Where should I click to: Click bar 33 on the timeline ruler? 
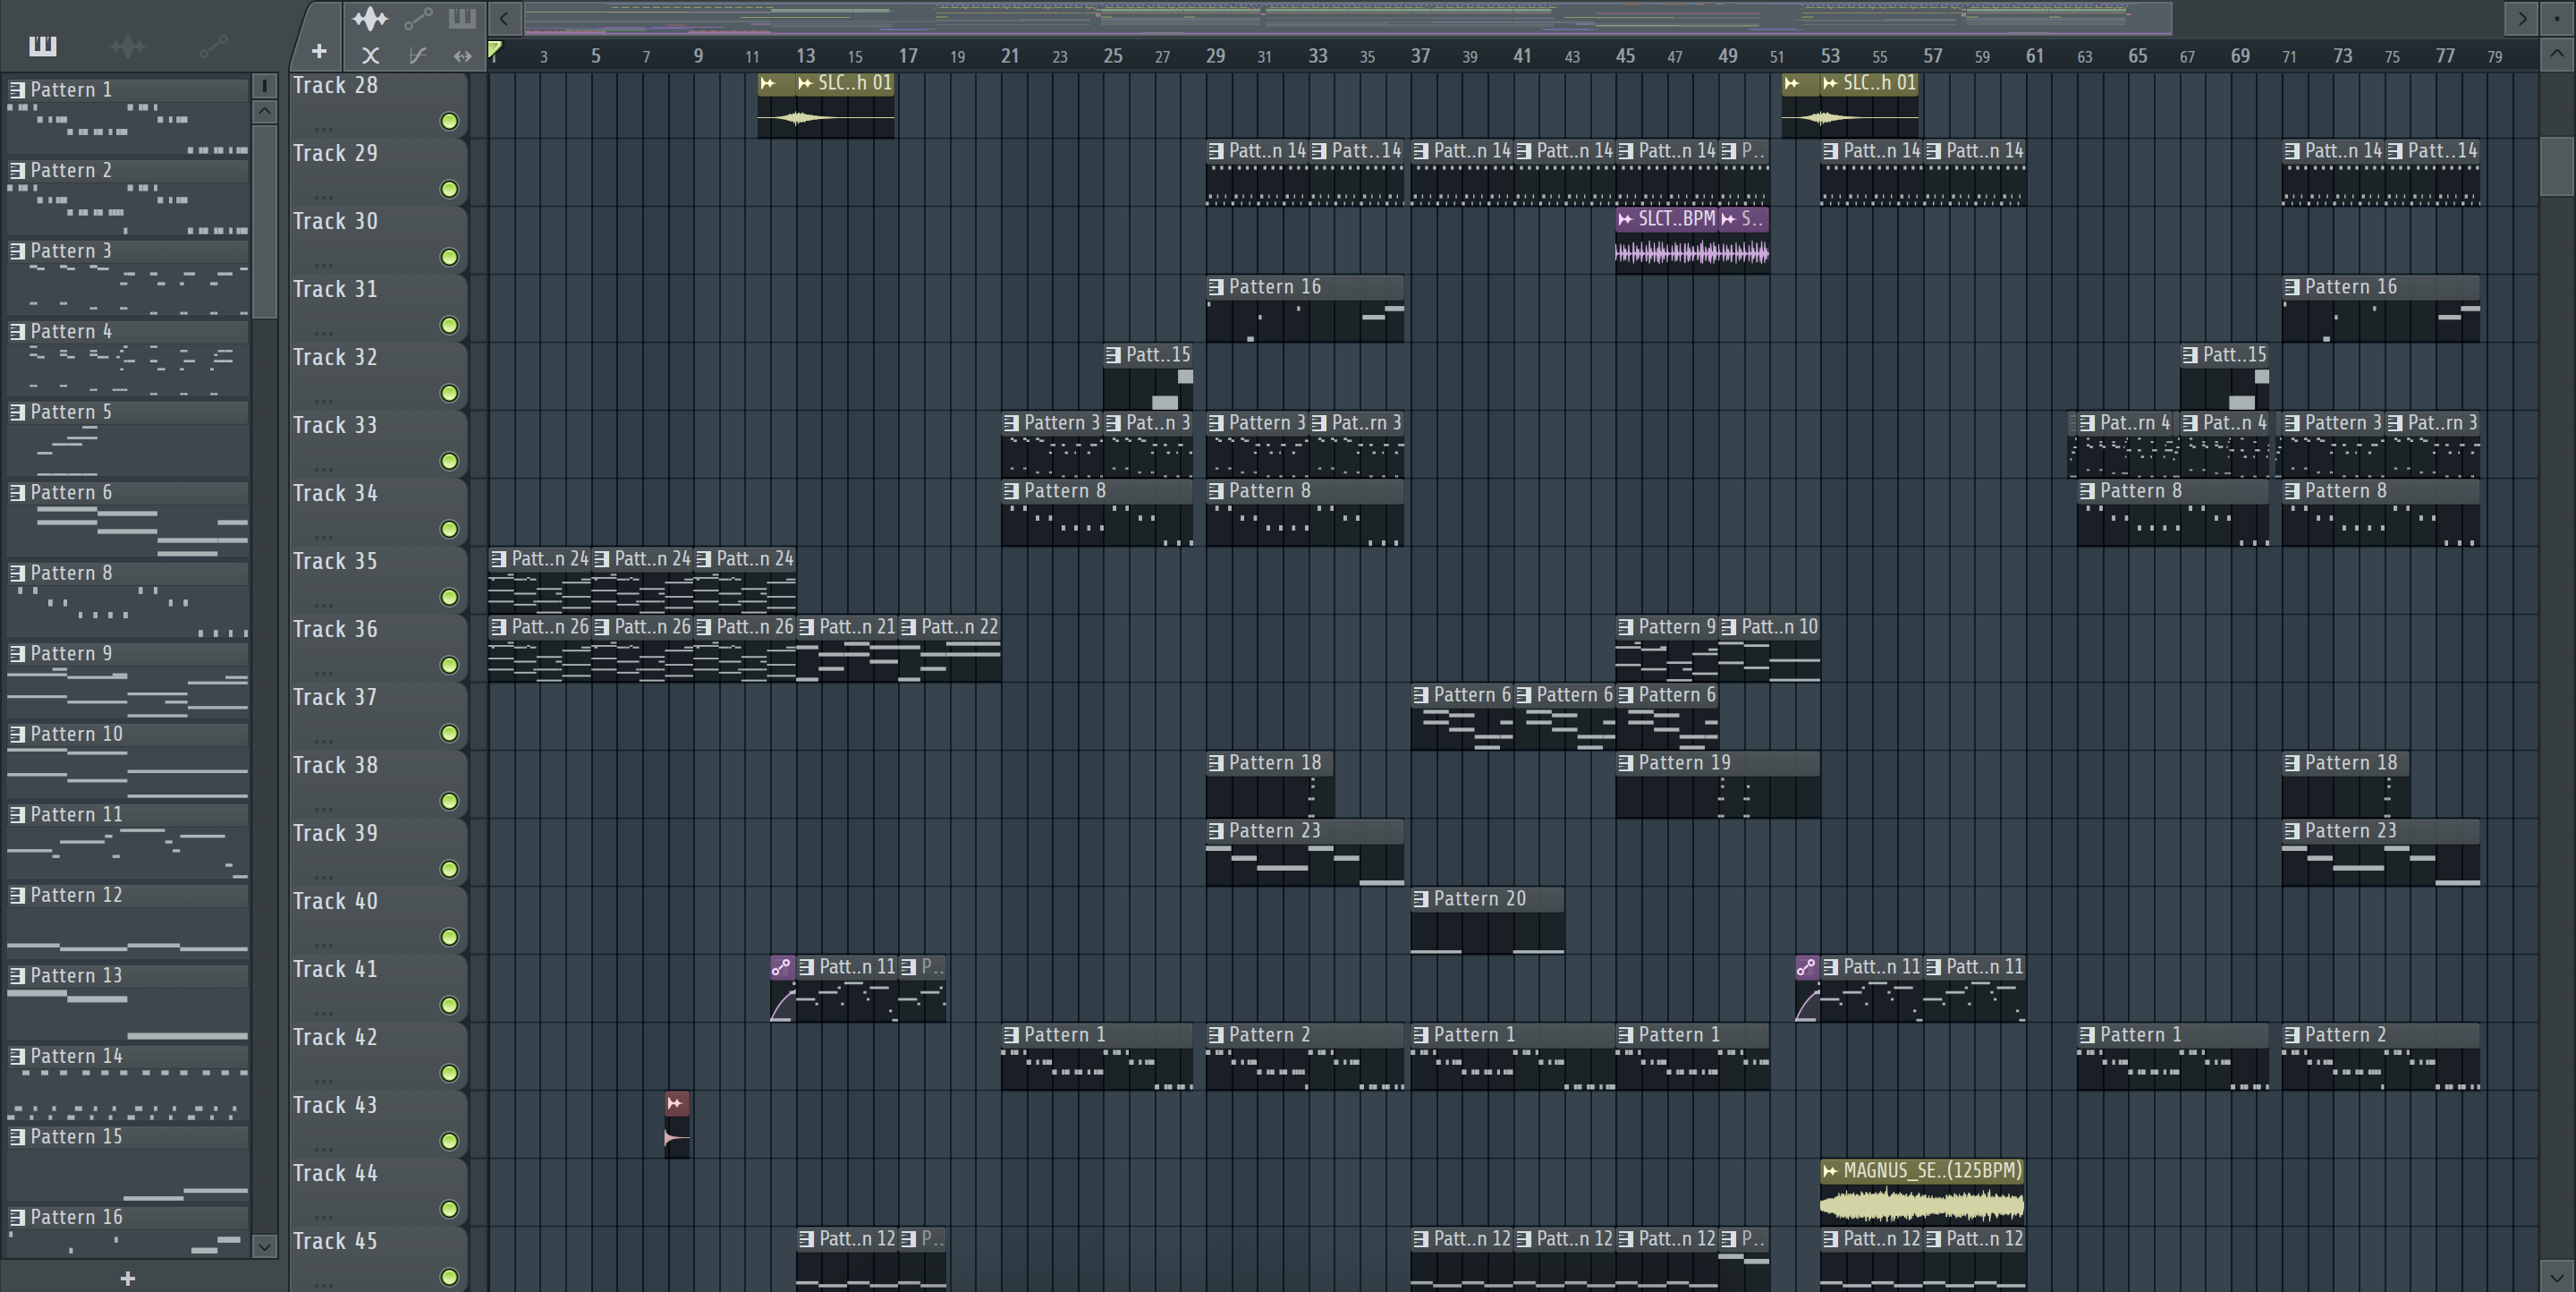coord(1318,56)
